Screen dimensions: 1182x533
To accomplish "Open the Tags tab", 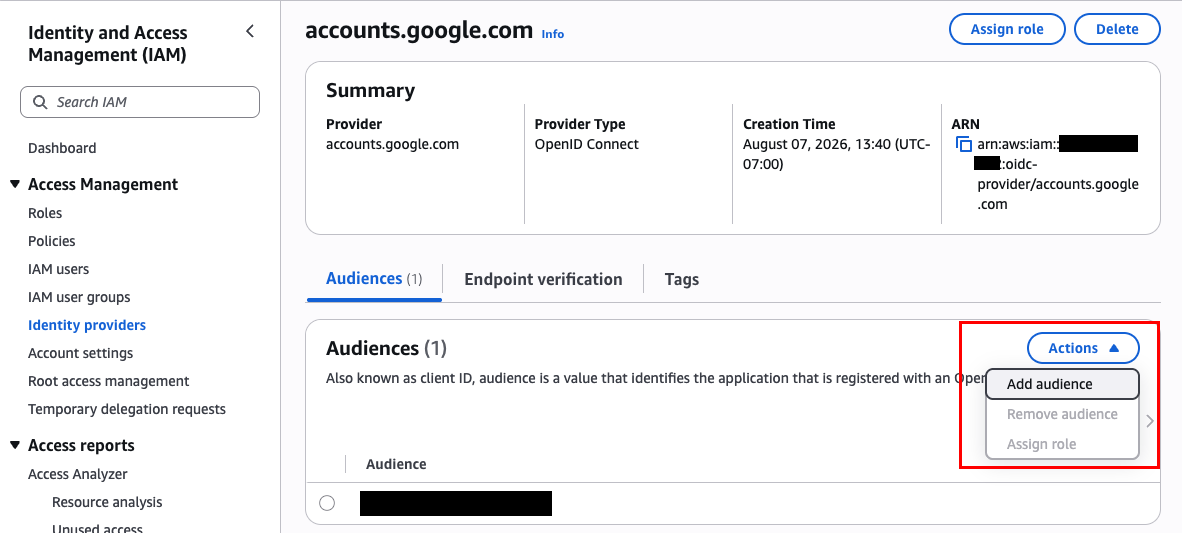I will pos(681,280).
